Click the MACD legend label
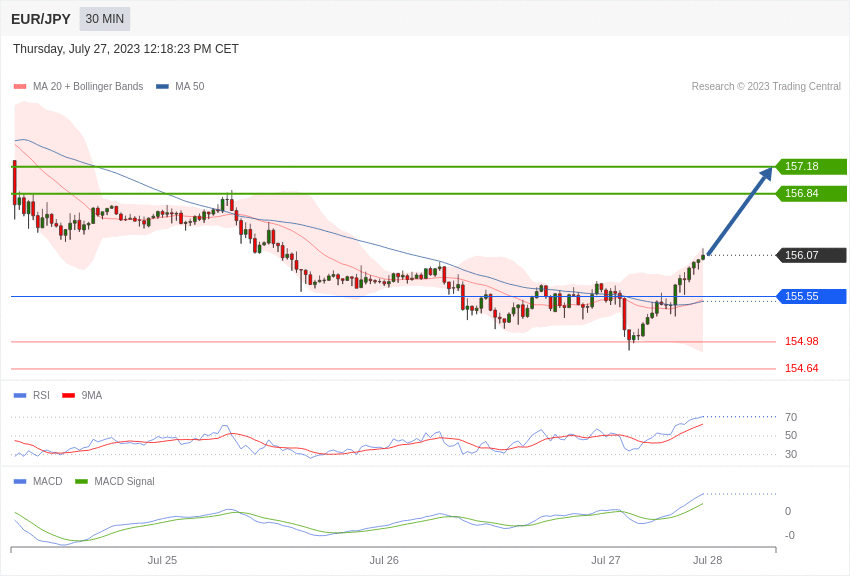Image resolution: width=850 pixels, height=576 pixels. 47,481
